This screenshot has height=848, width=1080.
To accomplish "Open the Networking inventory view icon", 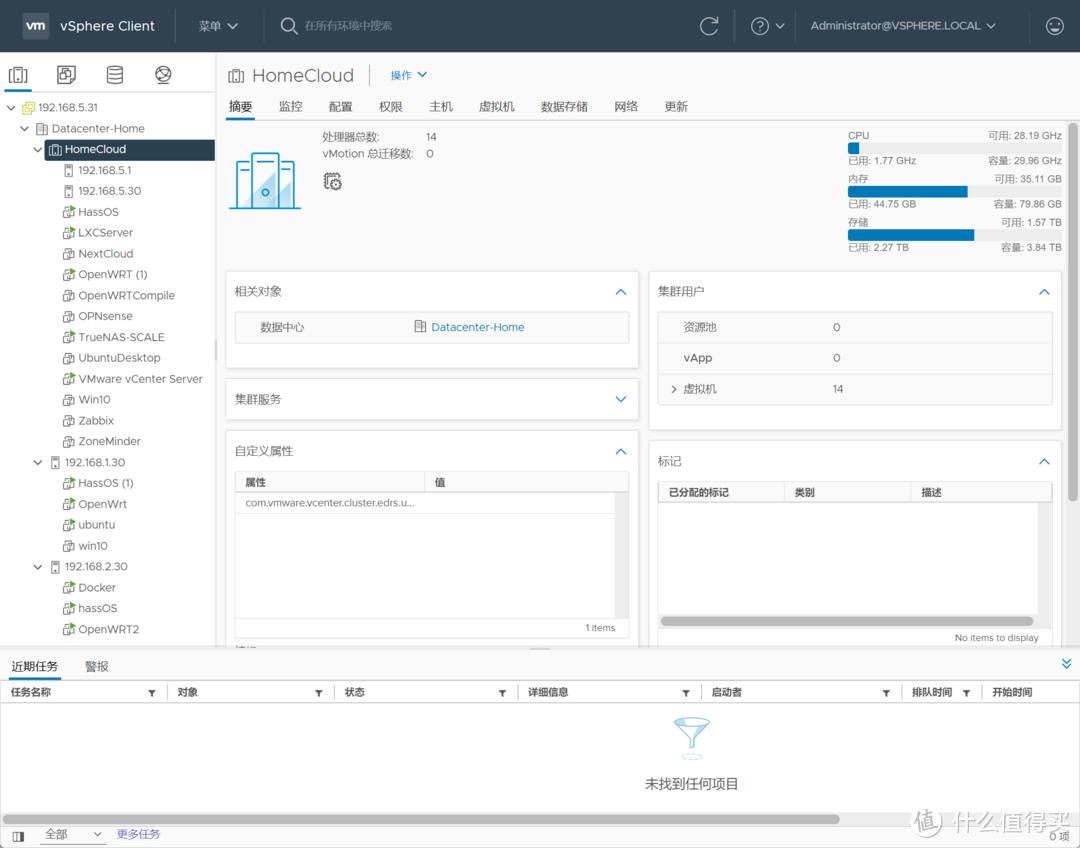I will pos(163,75).
